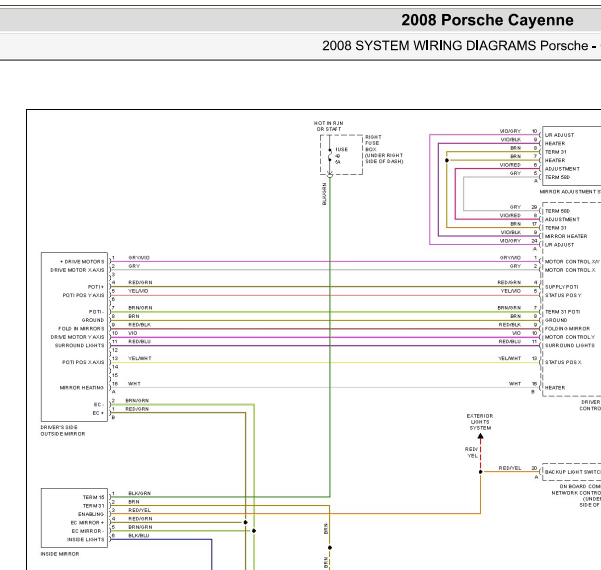Select the "2008 SYSTEM WIRING DIAGRAMS Porsche" heading
Screen dimensions: 601x570
pyautogui.click(x=455, y=46)
